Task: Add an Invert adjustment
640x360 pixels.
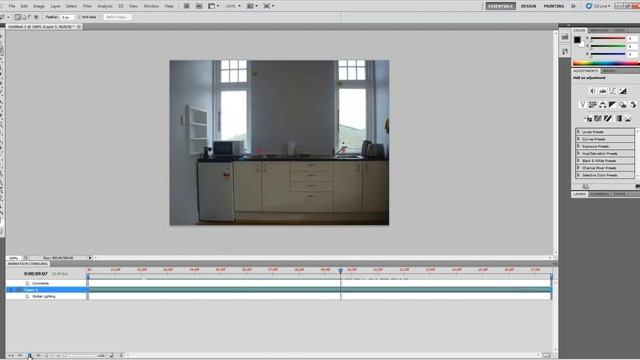Action: coord(588,118)
